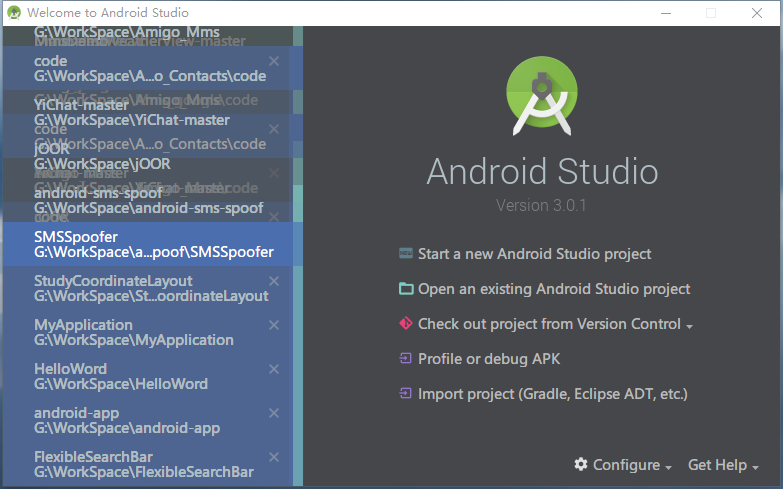This screenshot has height=489, width=783.
Task: Open the code project under A...o_Contacts
Action: pyautogui.click(x=148, y=68)
